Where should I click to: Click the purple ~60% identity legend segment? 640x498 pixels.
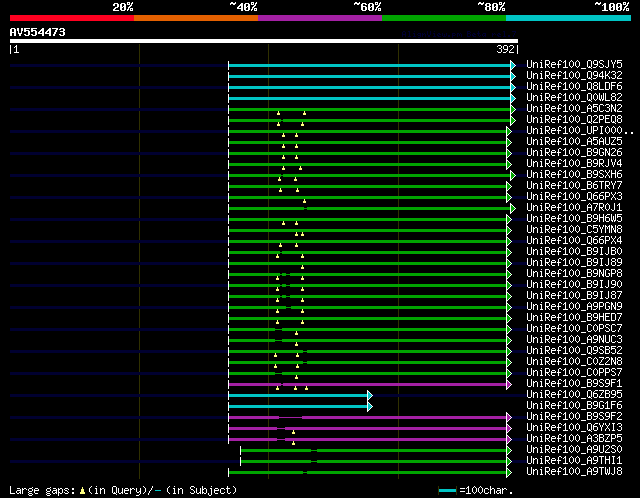coord(320,18)
